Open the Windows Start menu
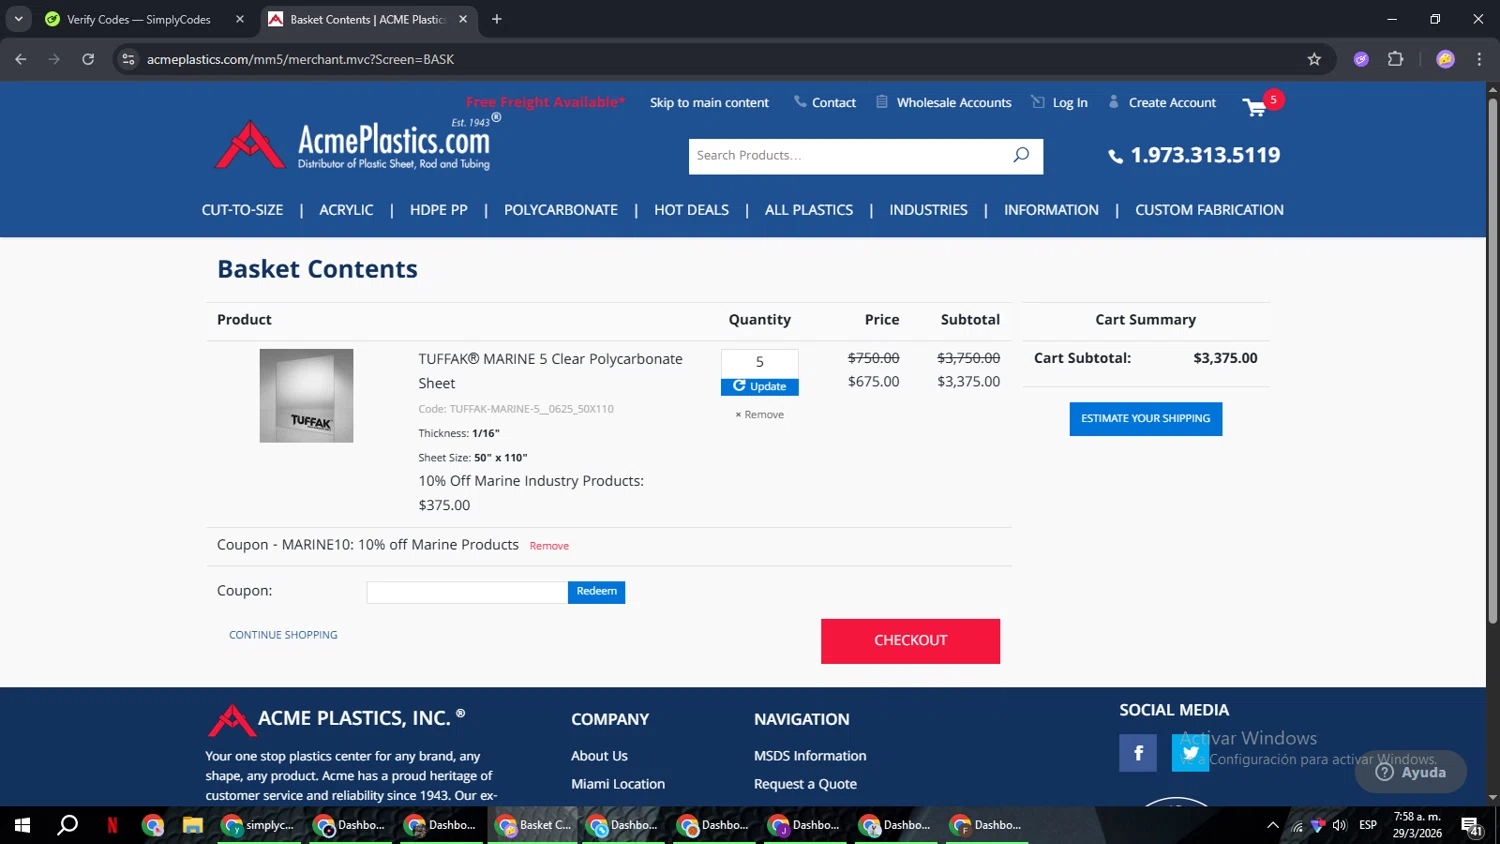The height and width of the screenshot is (844, 1500). point(22,825)
